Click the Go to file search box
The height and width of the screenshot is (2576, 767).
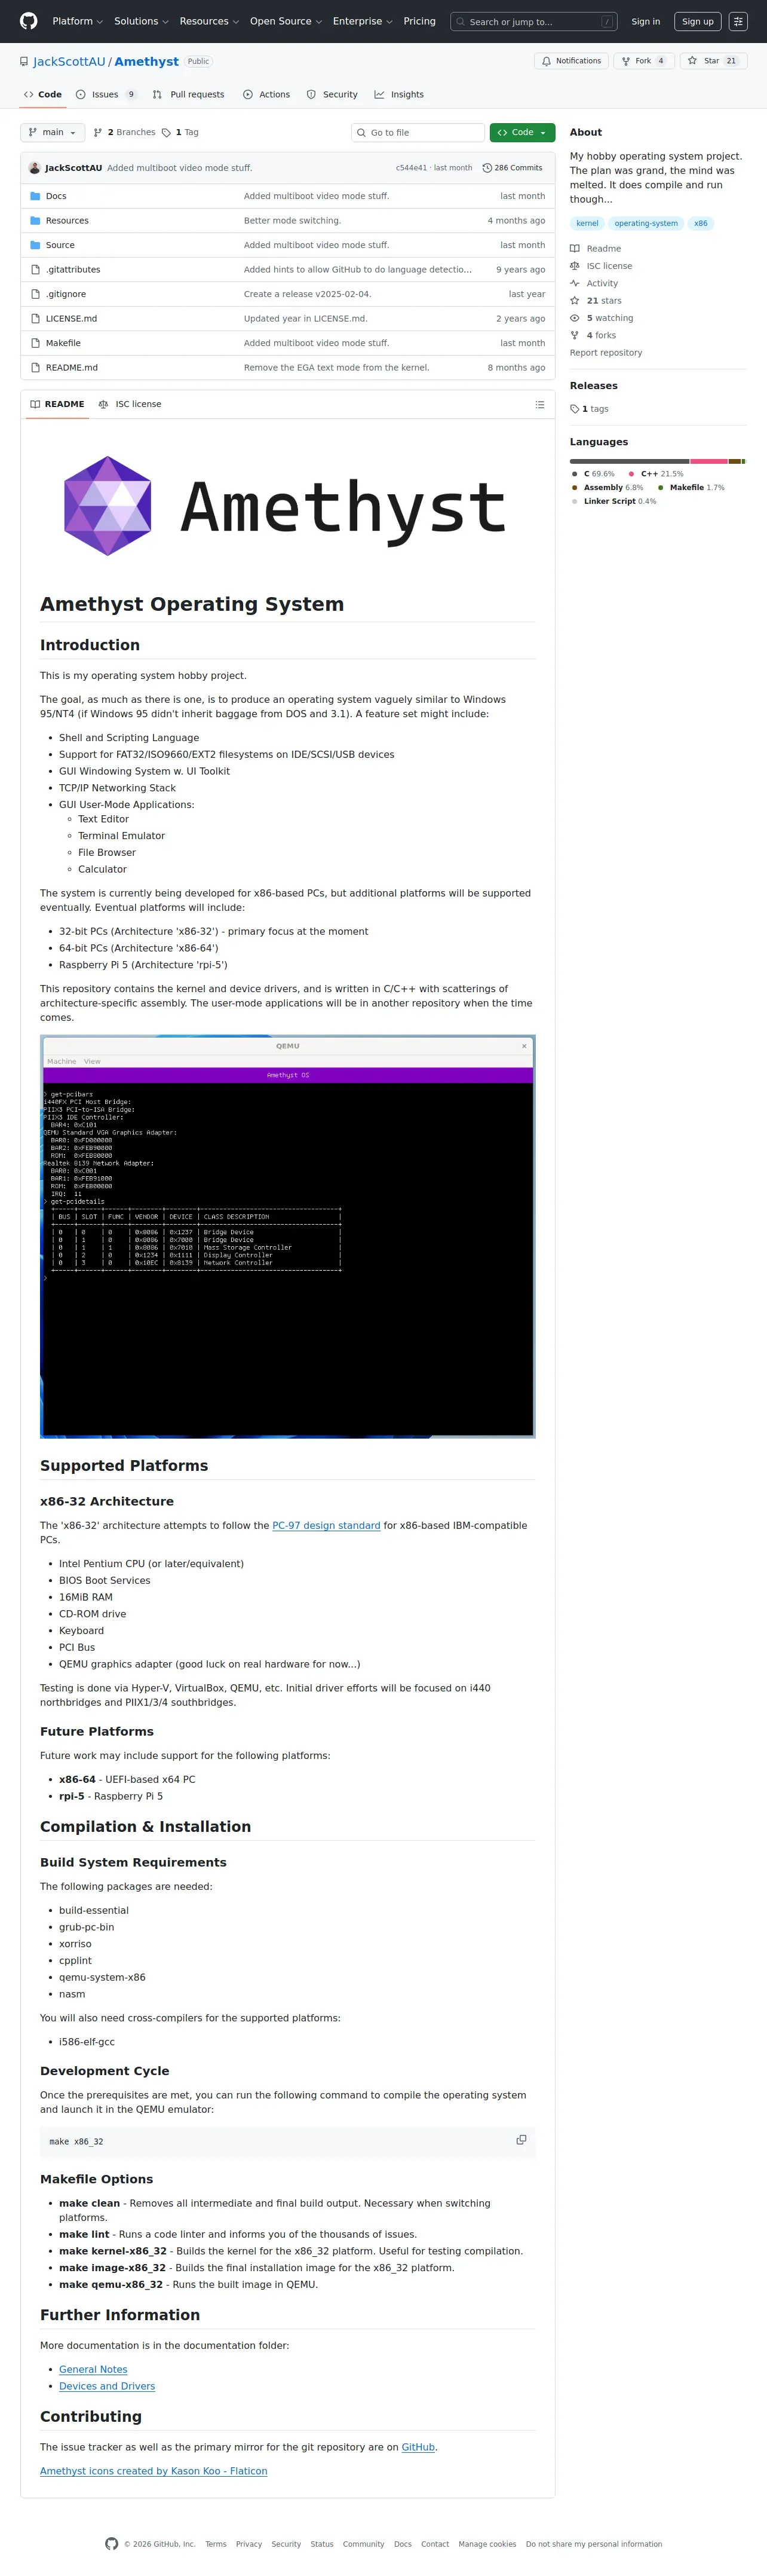tap(418, 132)
